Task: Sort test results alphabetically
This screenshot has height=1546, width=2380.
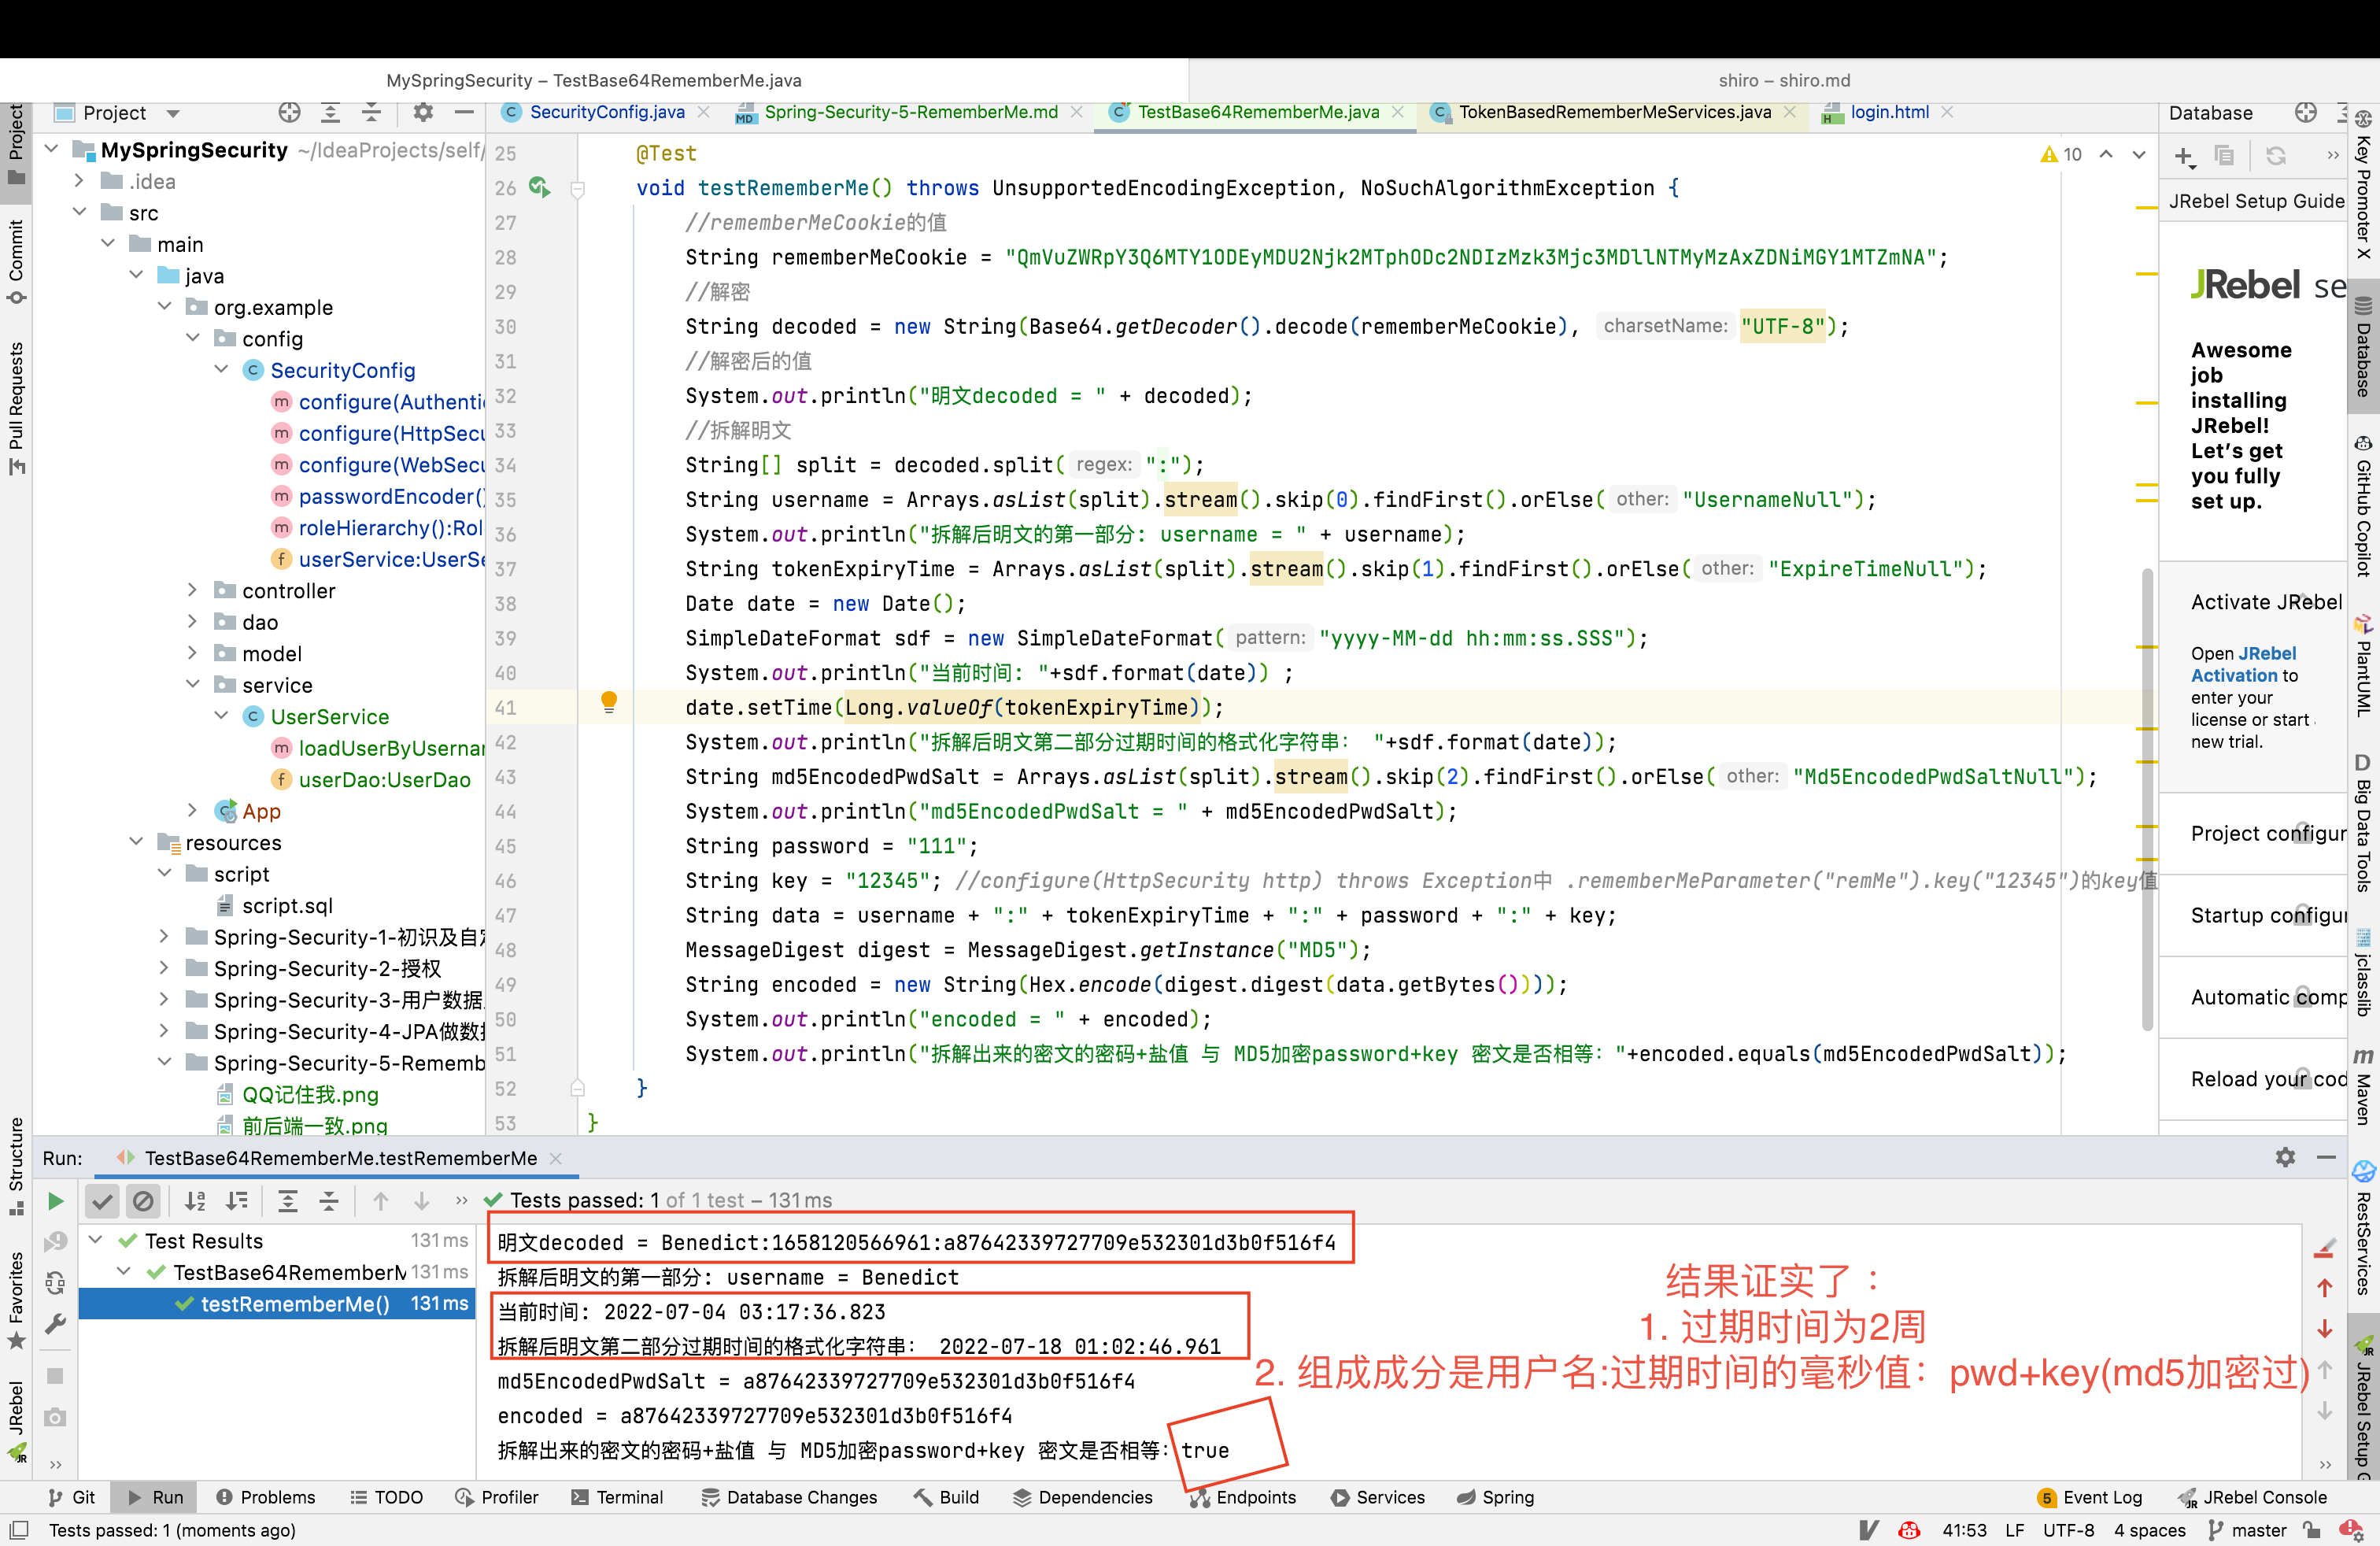Action: (x=195, y=1201)
